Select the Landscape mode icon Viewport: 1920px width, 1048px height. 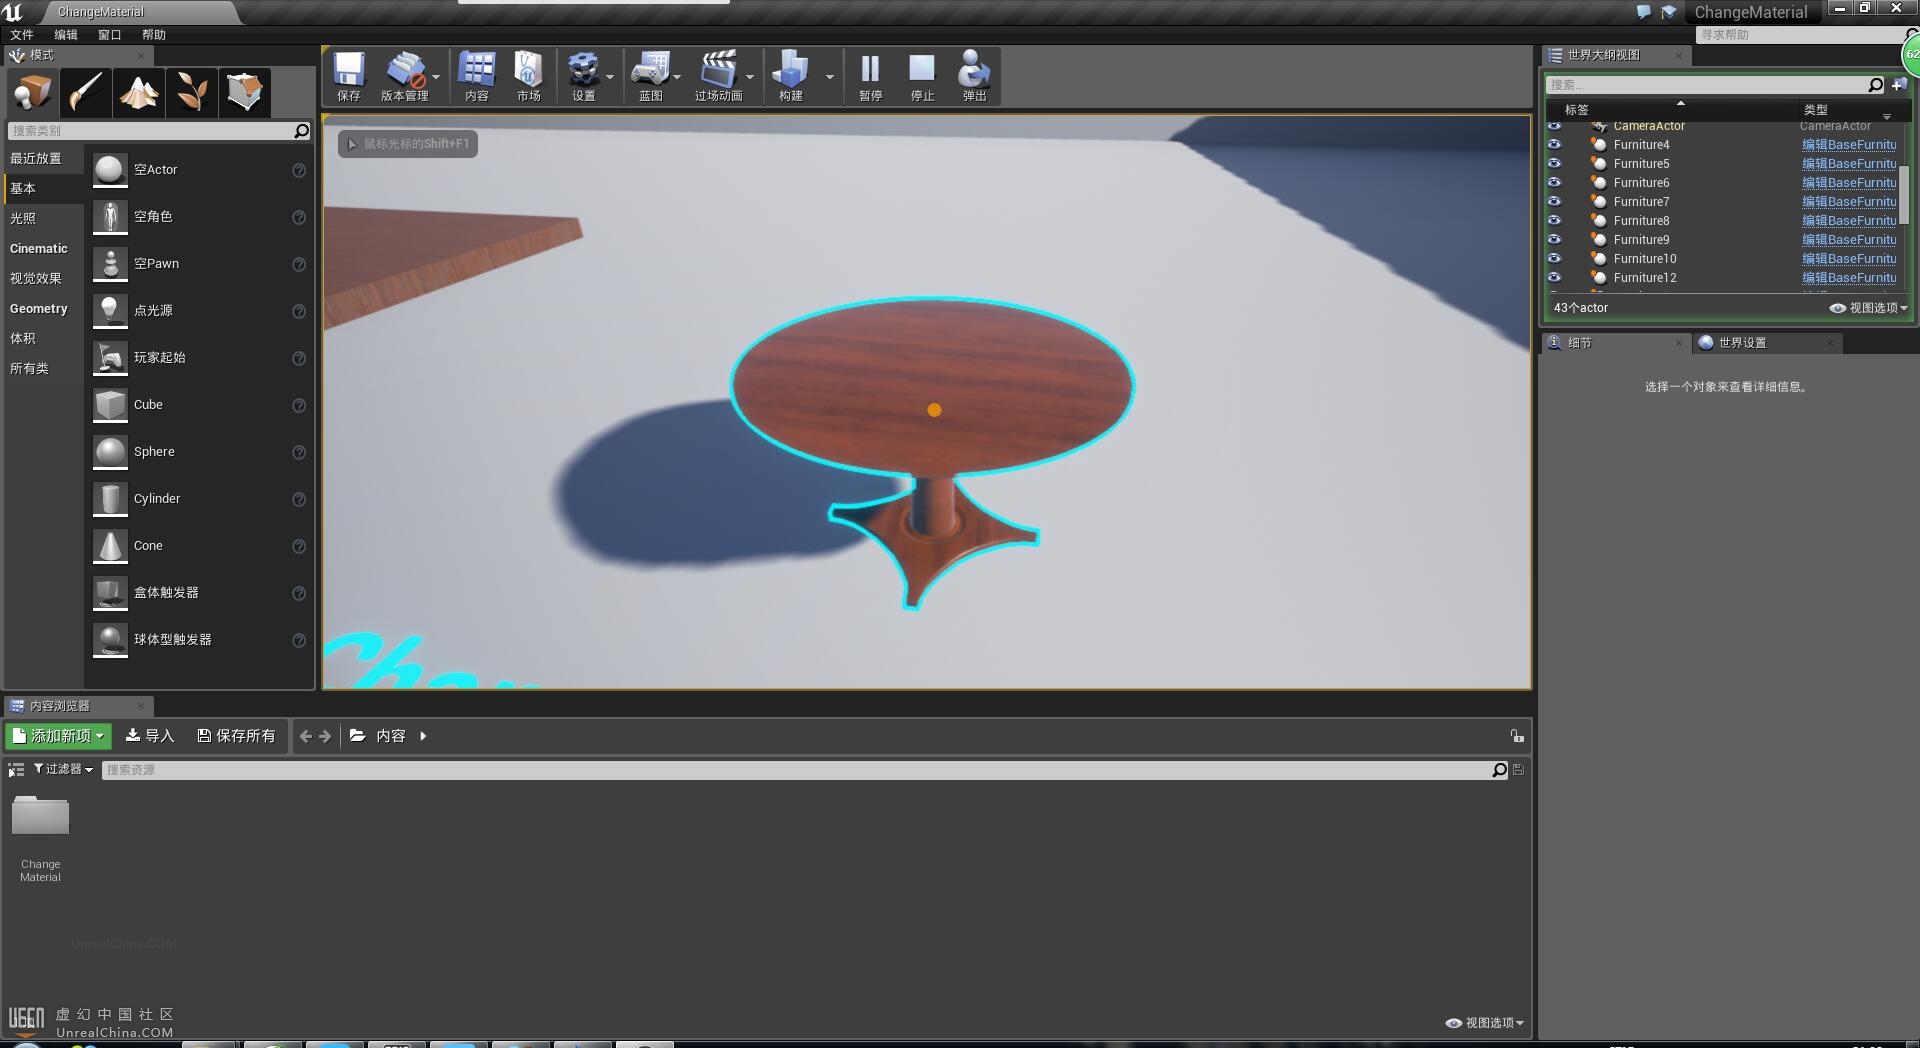[139, 92]
